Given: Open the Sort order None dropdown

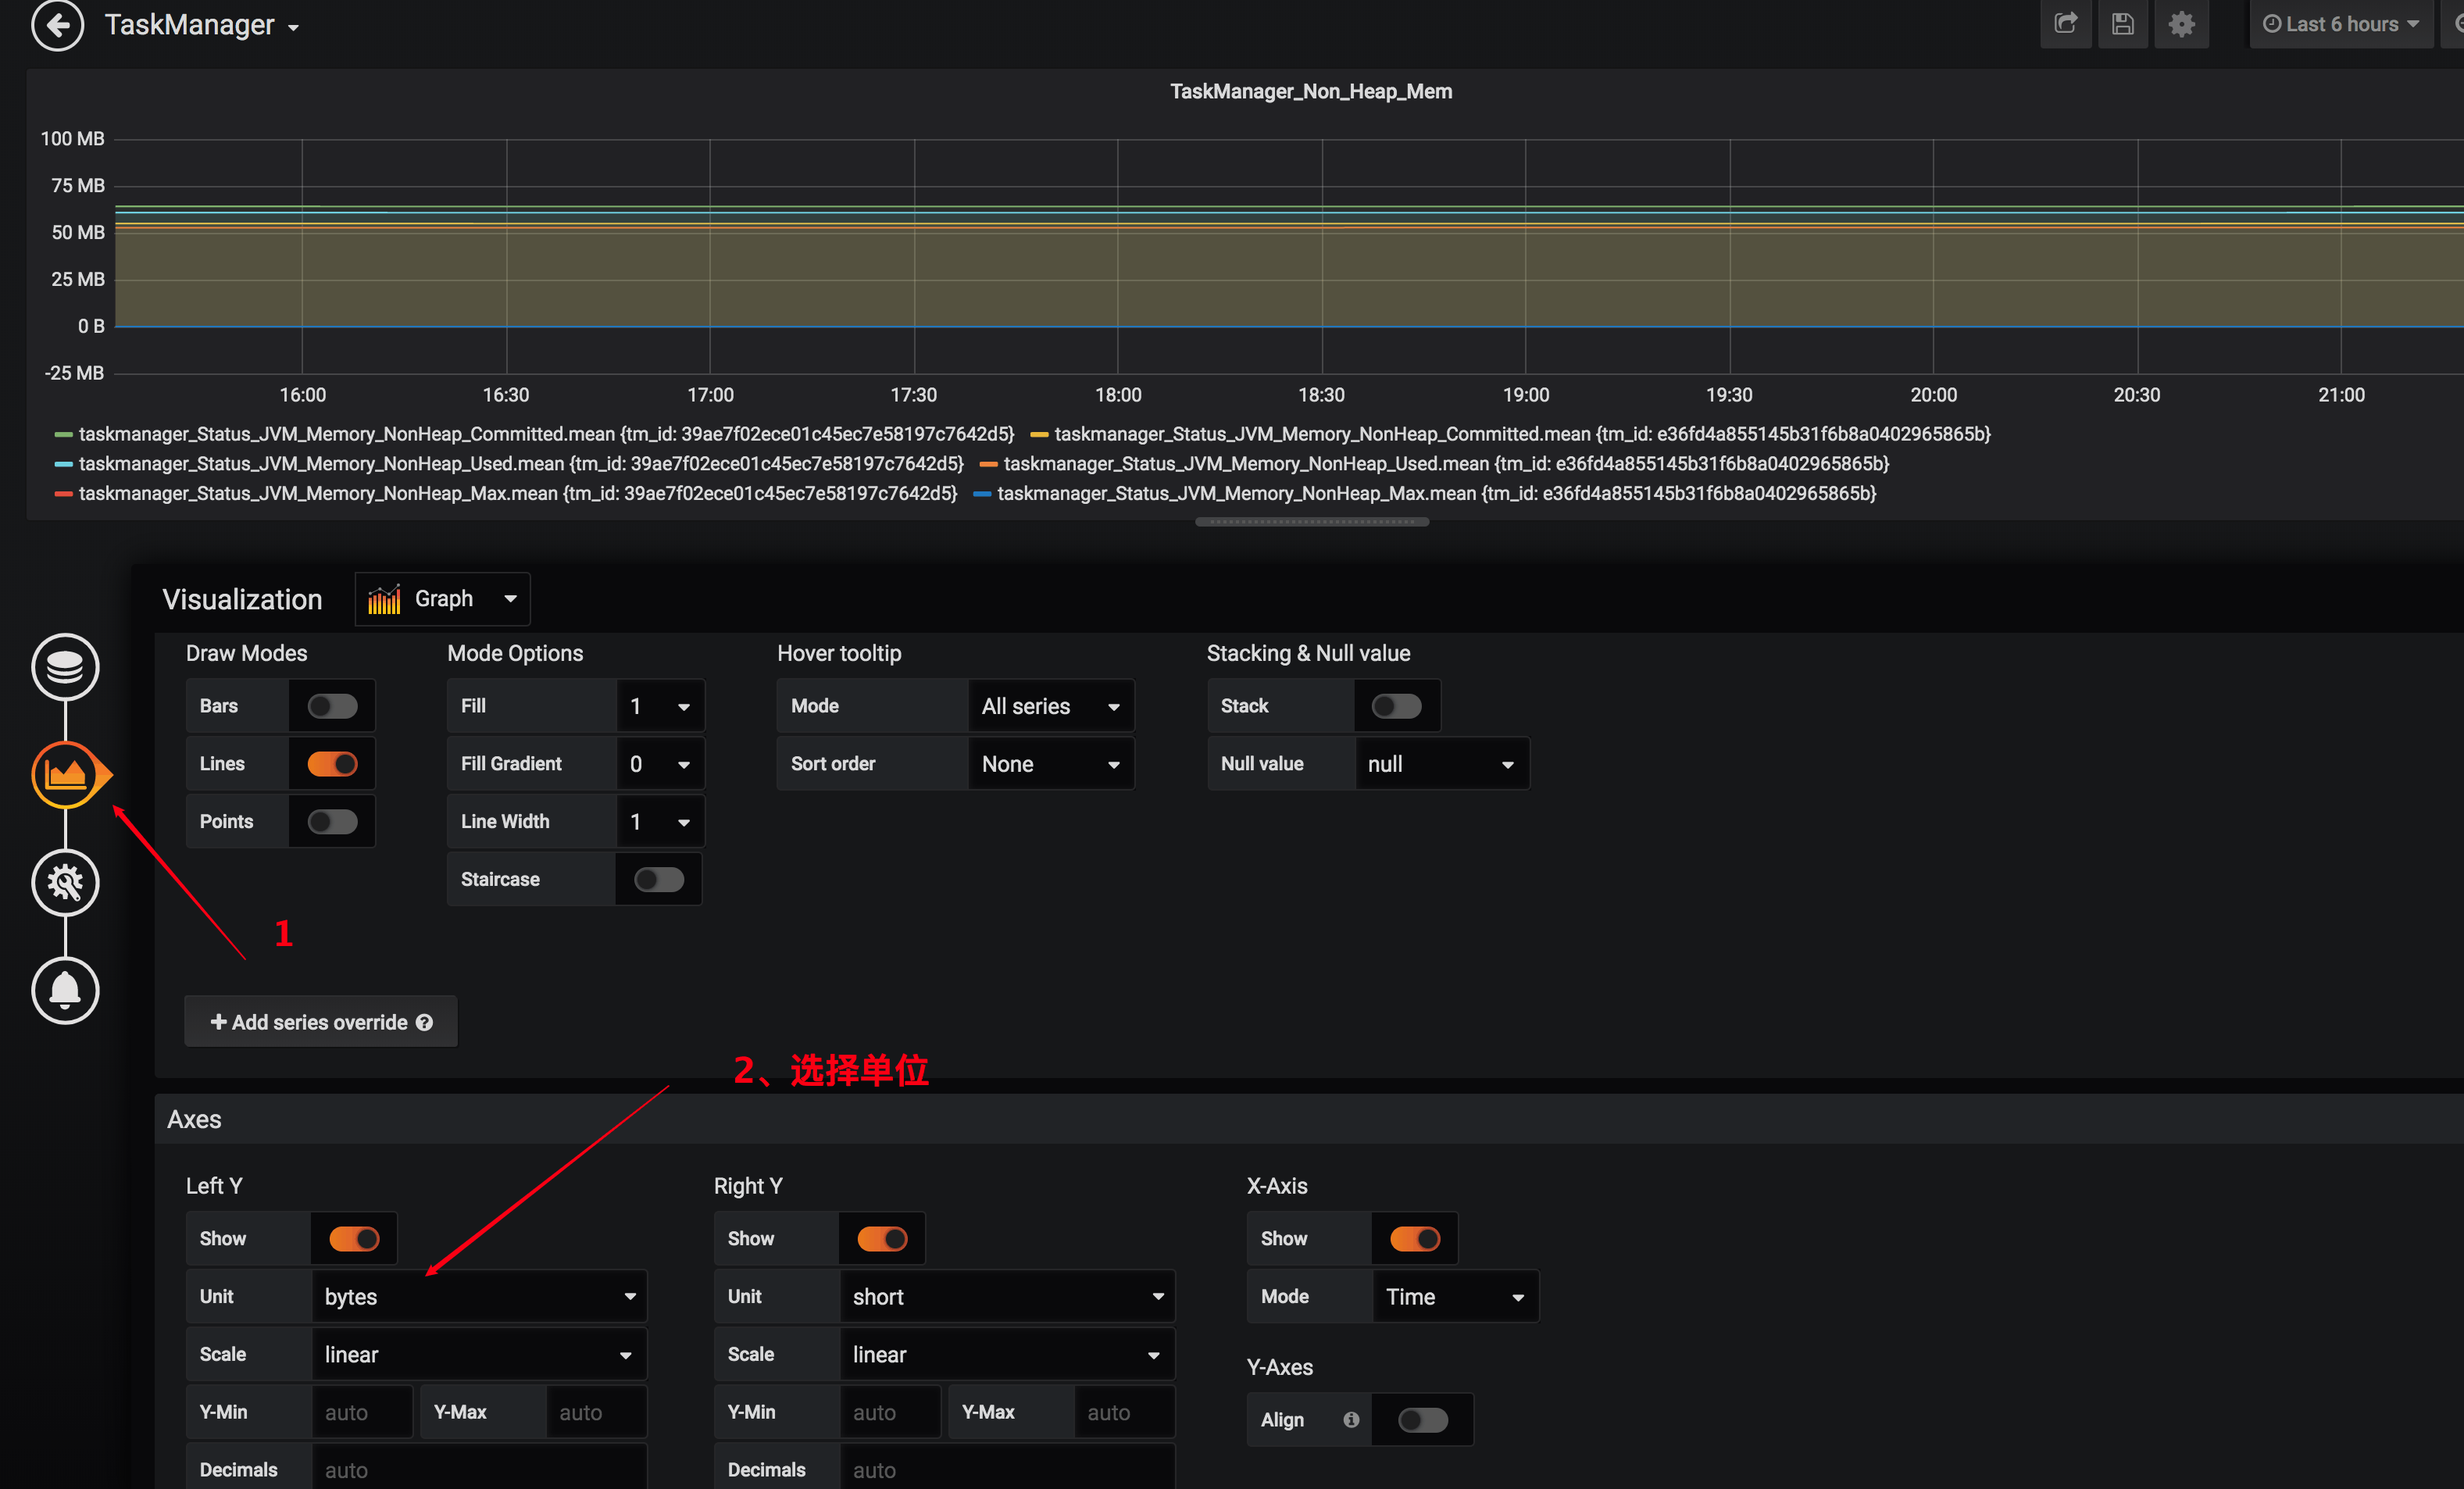Looking at the screenshot, I should click(1051, 764).
